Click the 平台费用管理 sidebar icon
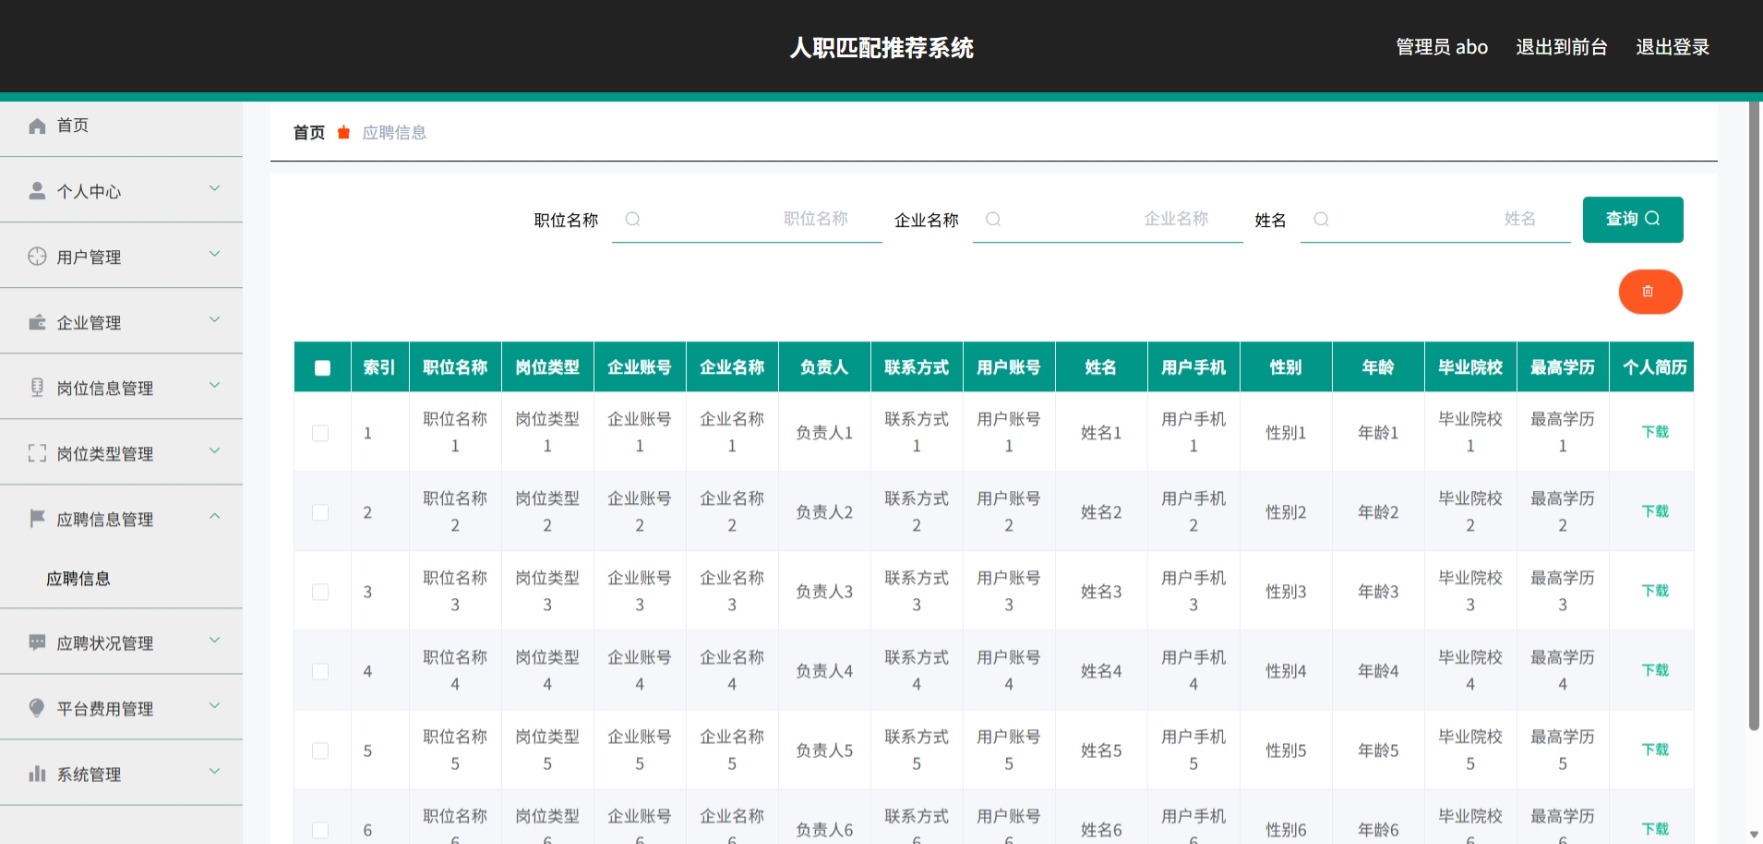 pyautogui.click(x=37, y=708)
